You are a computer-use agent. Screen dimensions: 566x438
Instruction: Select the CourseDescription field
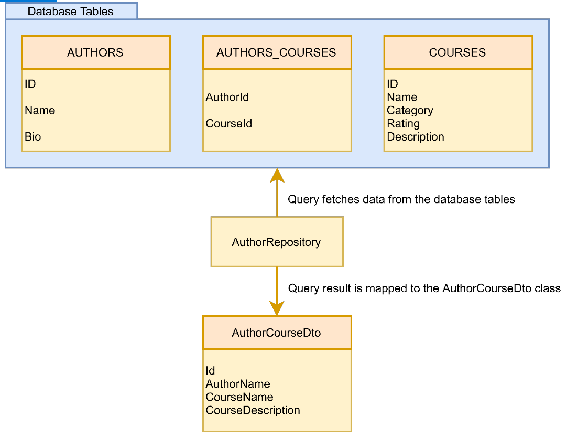coord(253,410)
